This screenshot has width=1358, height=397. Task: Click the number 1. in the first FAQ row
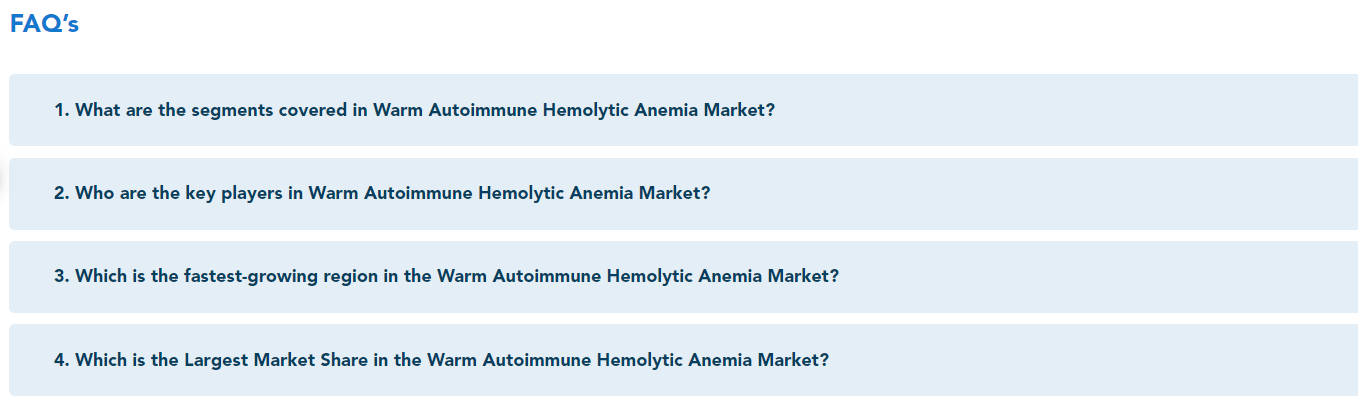pos(62,110)
